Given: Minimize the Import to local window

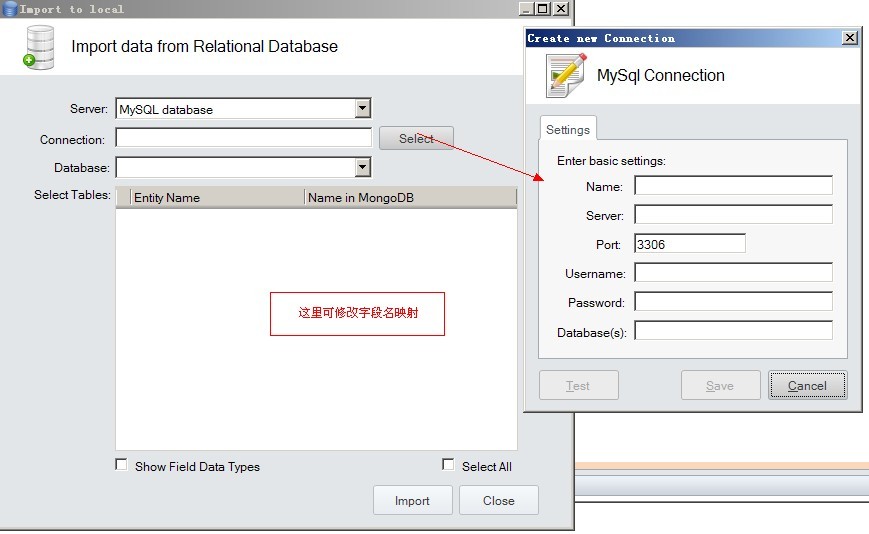Looking at the screenshot, I should point(526,8).
